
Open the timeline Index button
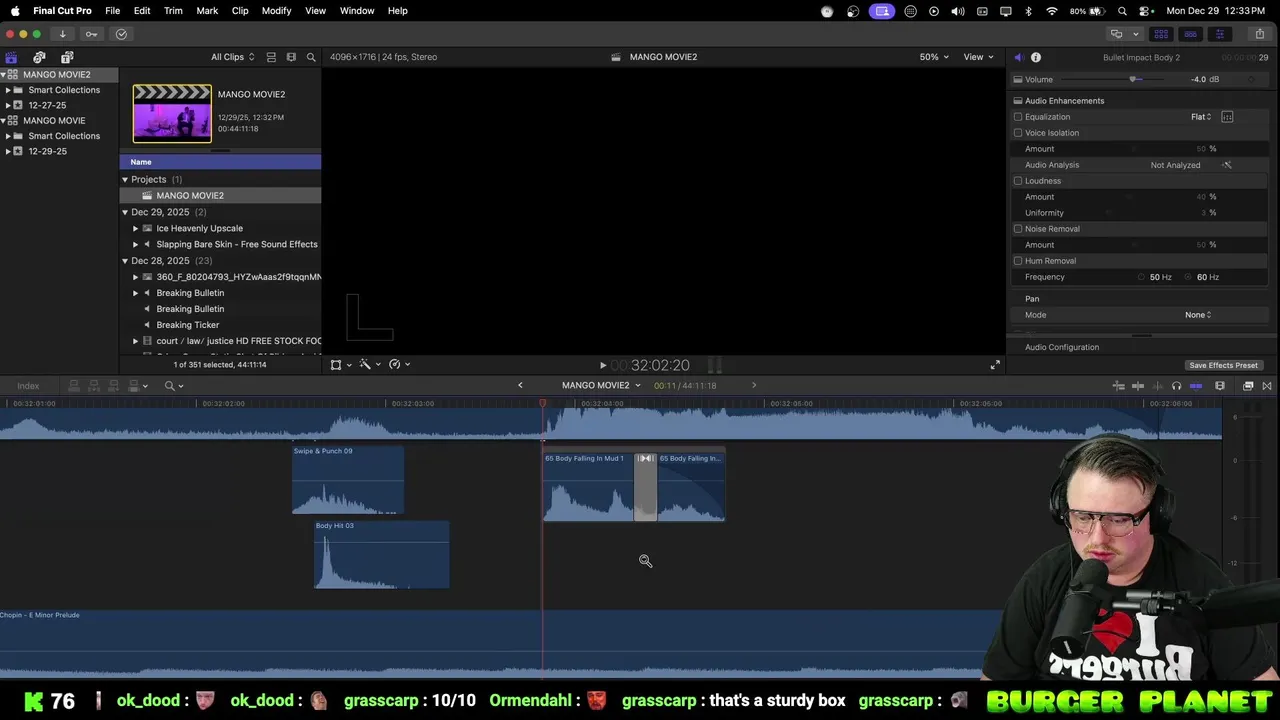pos(28,386)
